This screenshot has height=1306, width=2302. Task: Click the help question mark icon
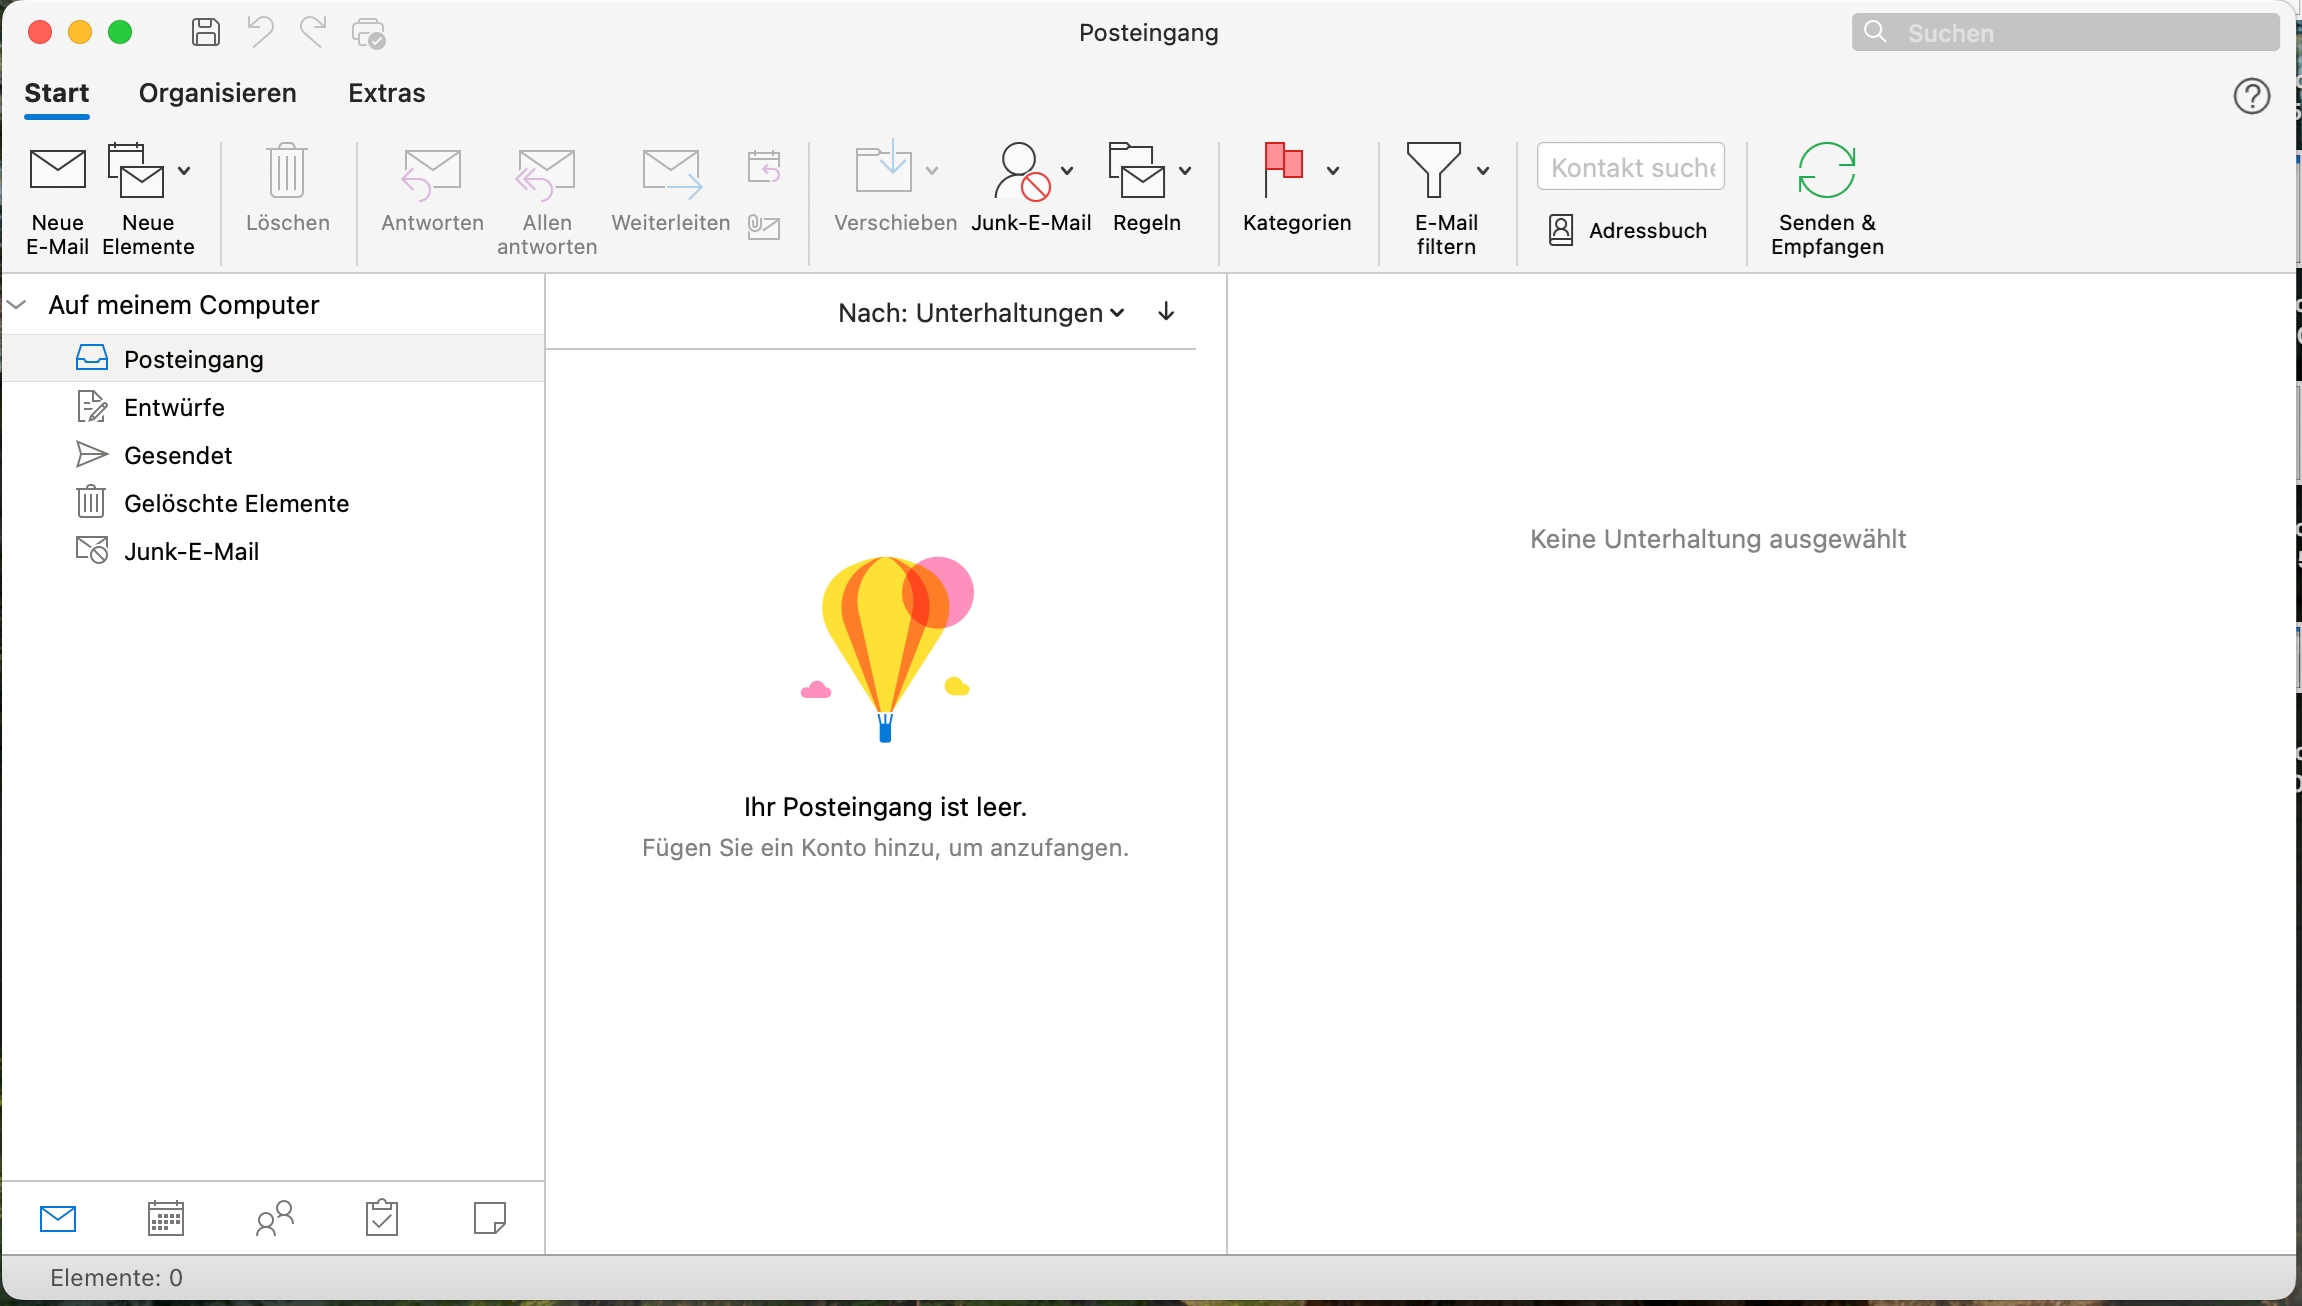pos(2251,96)
